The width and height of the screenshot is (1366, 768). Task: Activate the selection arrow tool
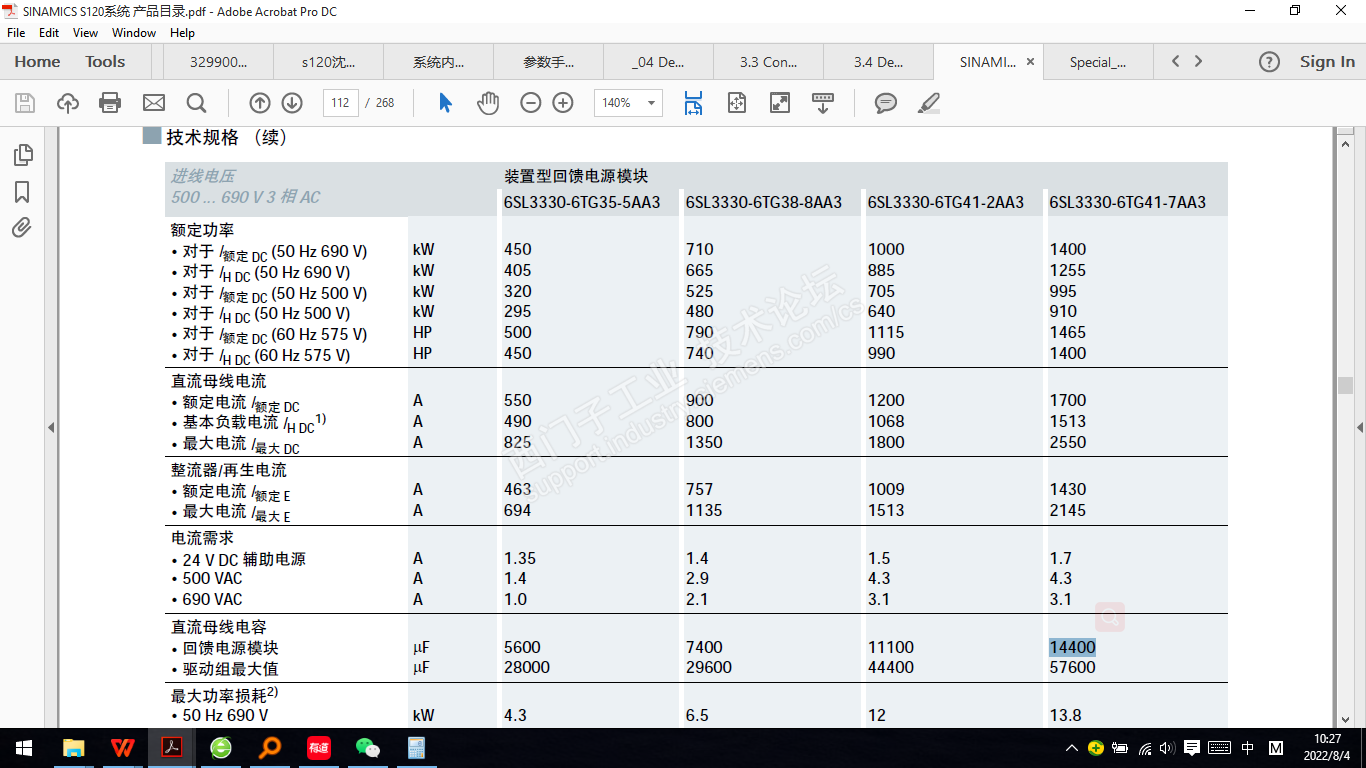pos(446,103)
